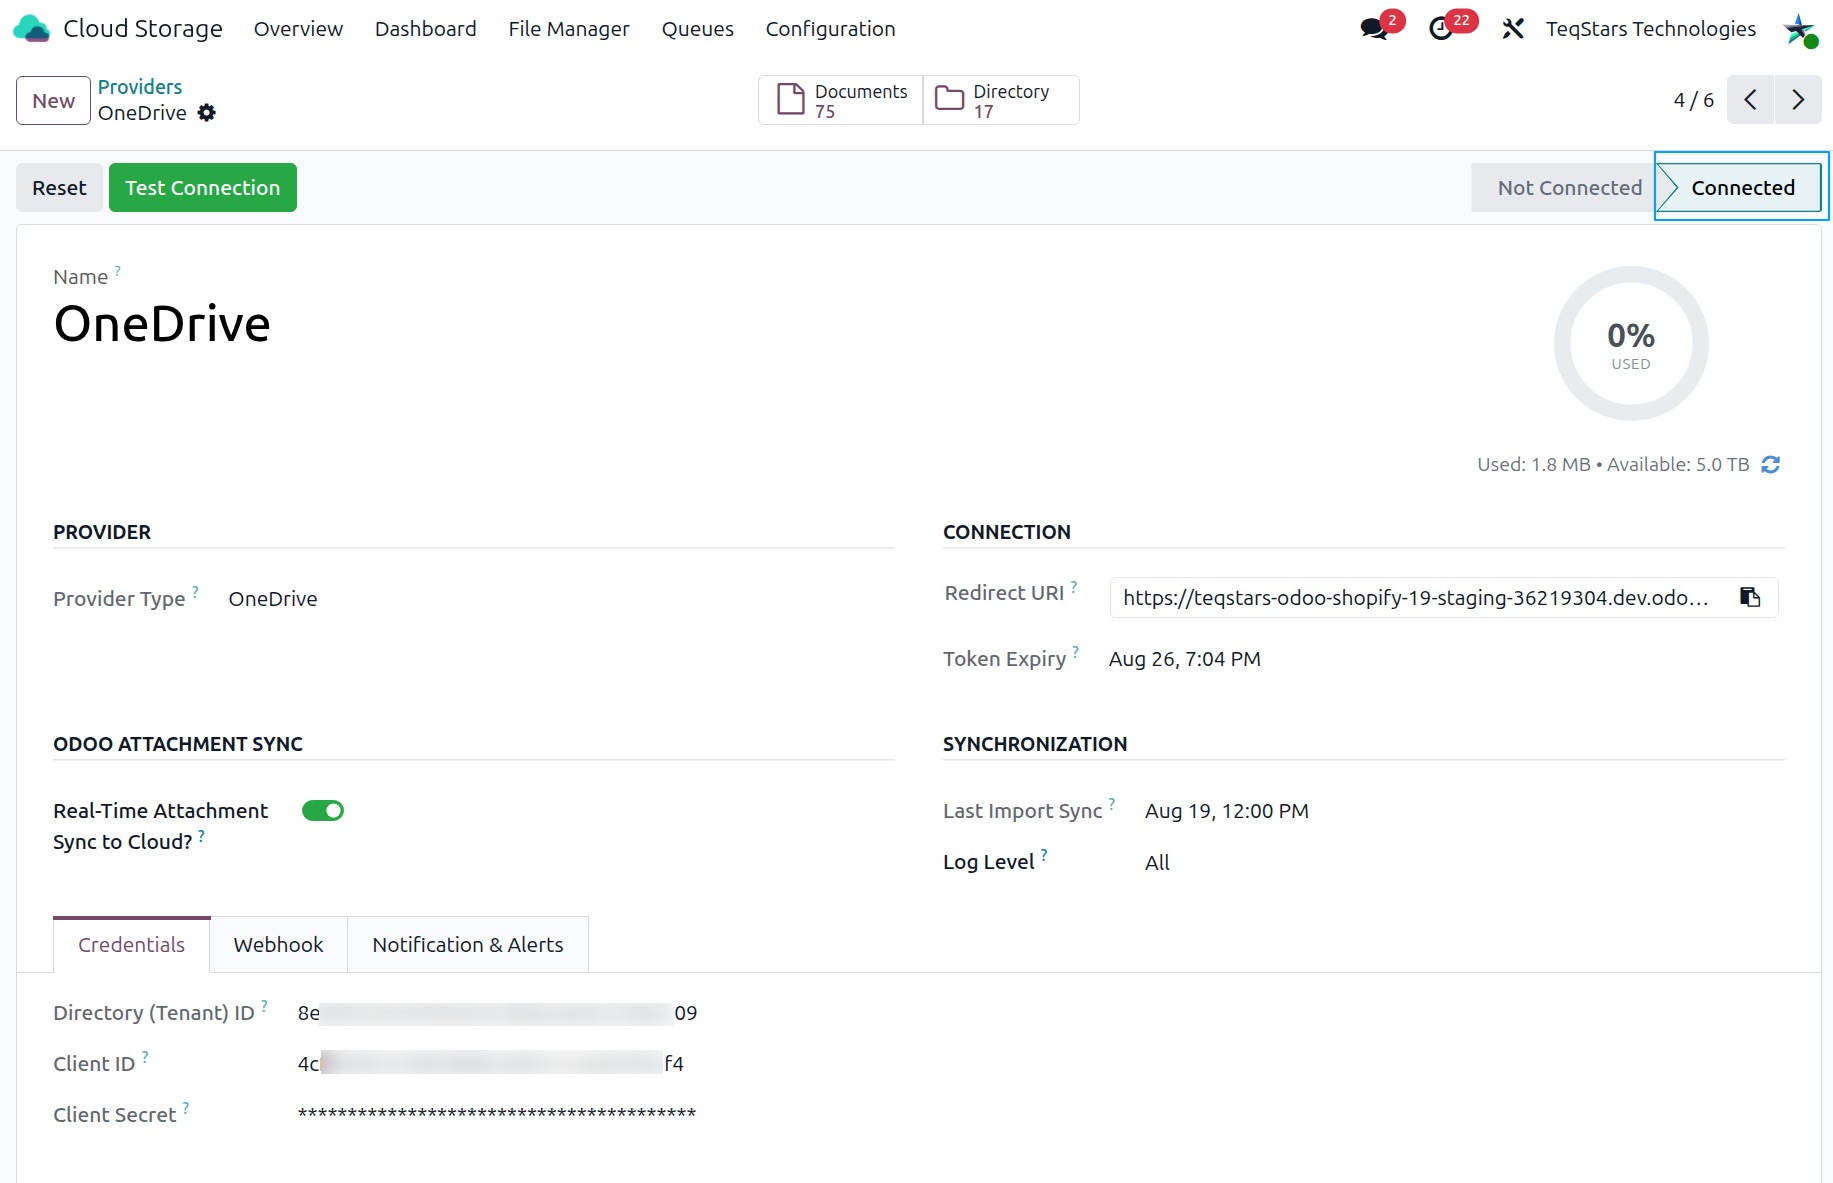The height and width of the screenshot is (1183, 1833).
Task: Go to the next provider record
Action: 1798,100
